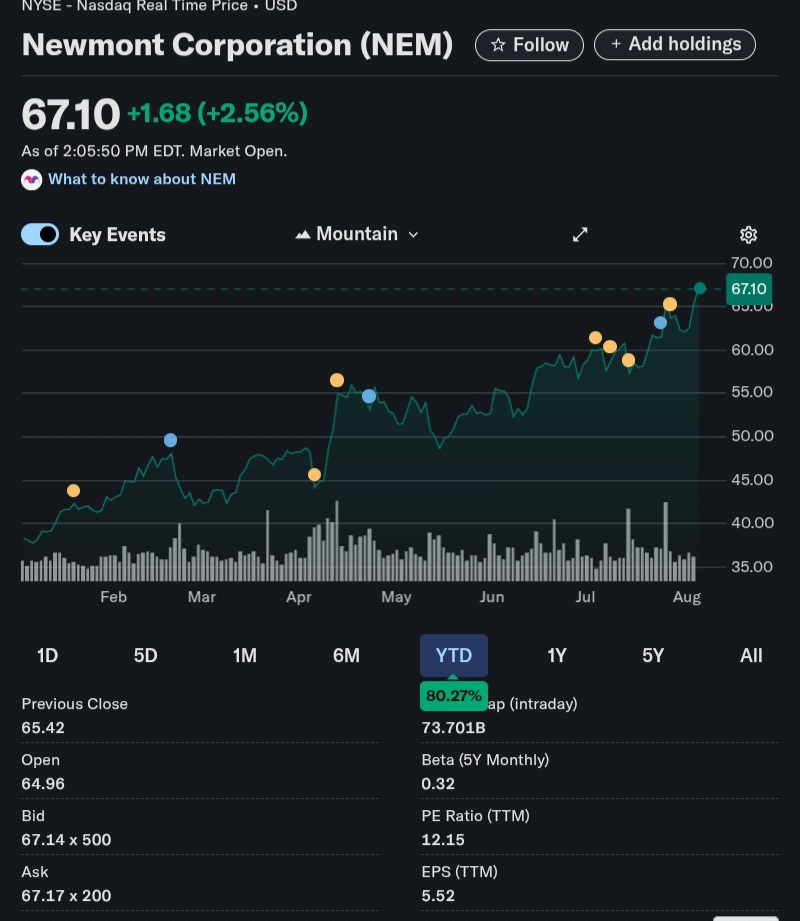Click the star icon on the Follow button
Screen dimensions: 800x921
tap(498, 45)
